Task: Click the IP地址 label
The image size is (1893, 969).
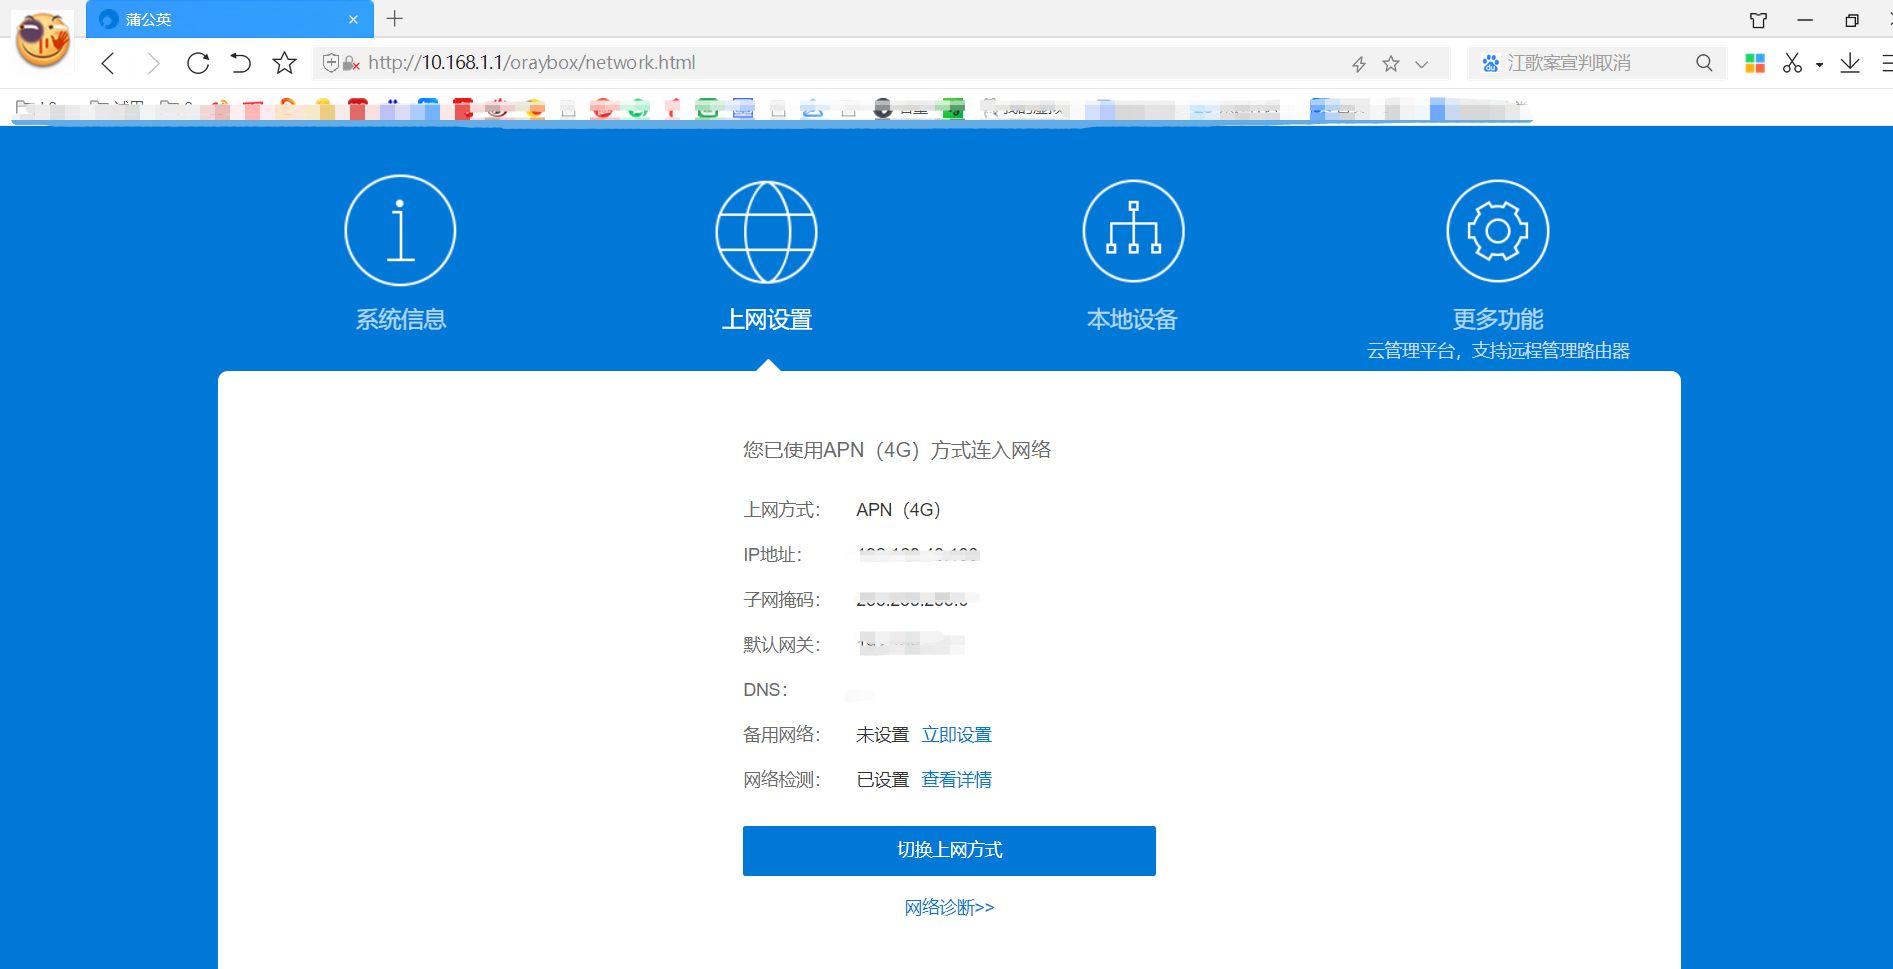Action: click(772, 555)
